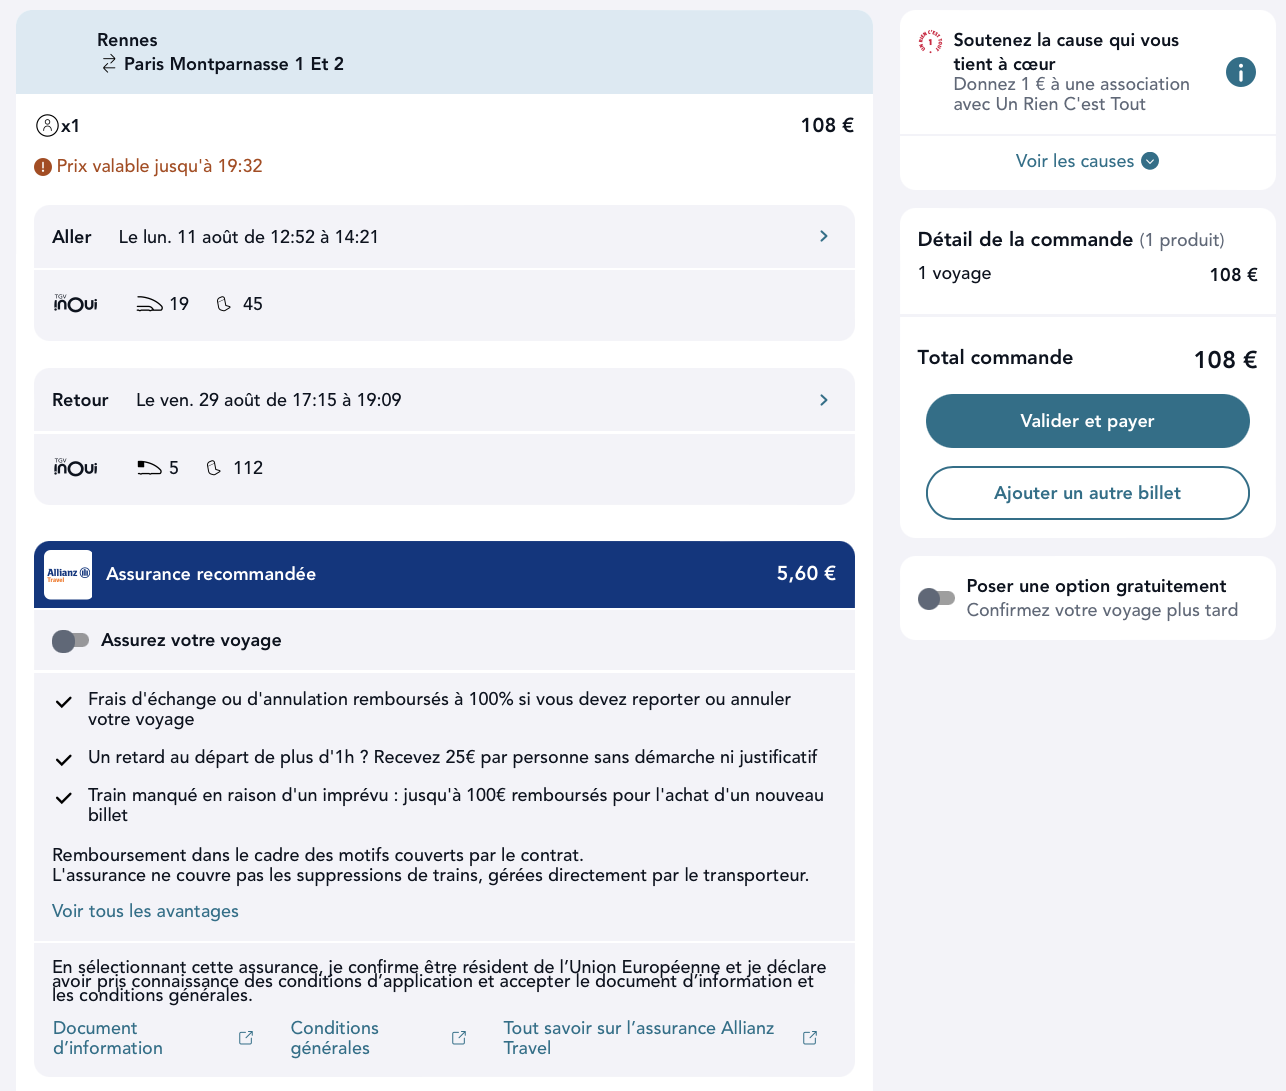1286x1091 pixels.
Task: Click the seat icon for seat 112
Action: tap(213, 468)
